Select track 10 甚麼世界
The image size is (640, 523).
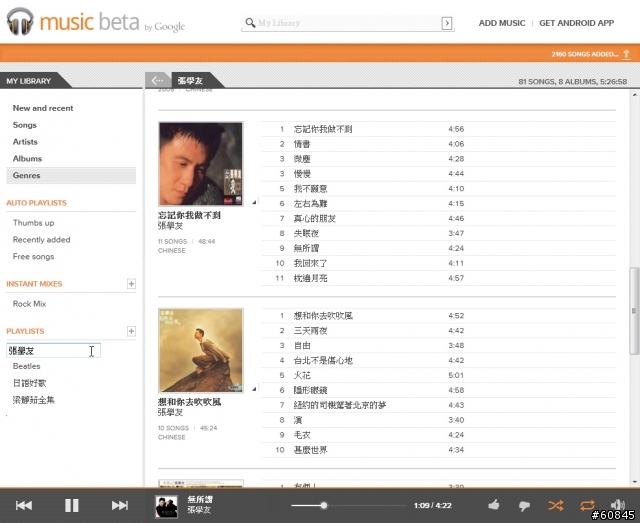[438, 450]
